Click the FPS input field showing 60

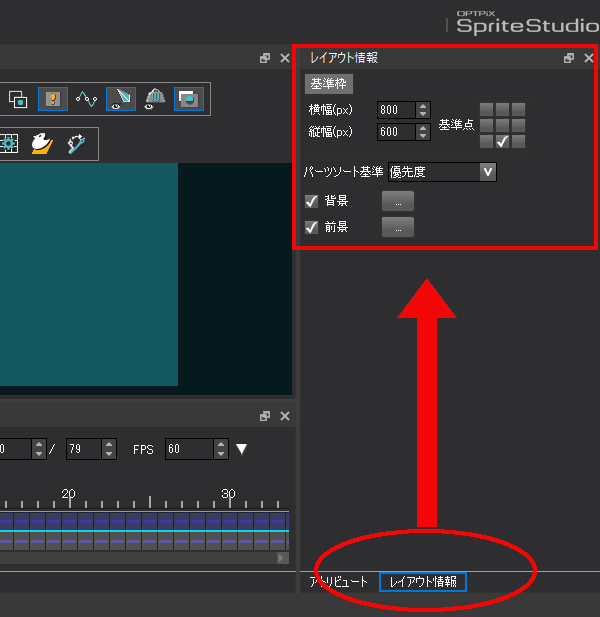[189, 449]
